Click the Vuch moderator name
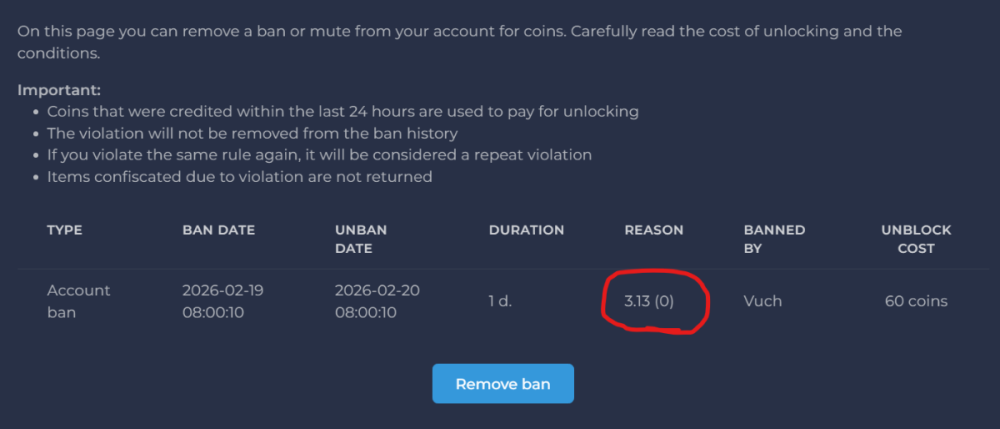 coord(764,301)
